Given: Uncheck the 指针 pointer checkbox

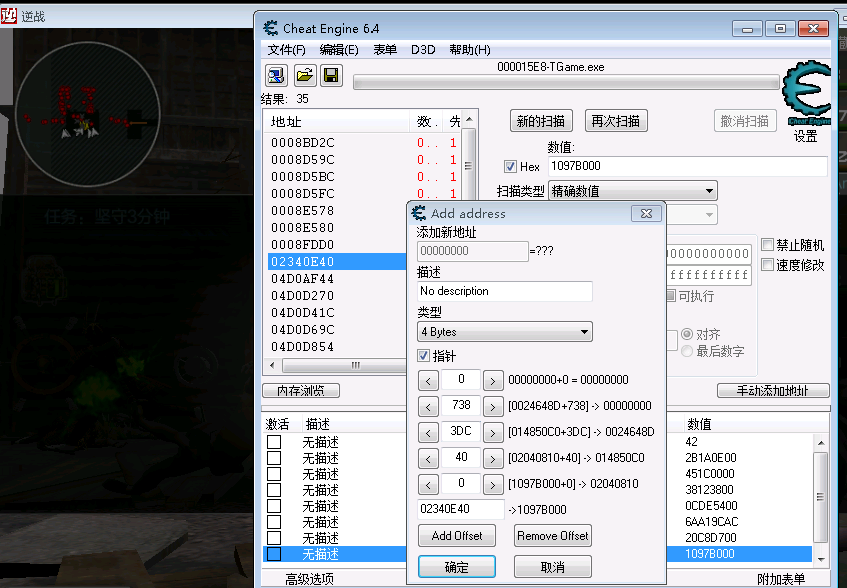Looking at the screenshot, I should (424, 356).
